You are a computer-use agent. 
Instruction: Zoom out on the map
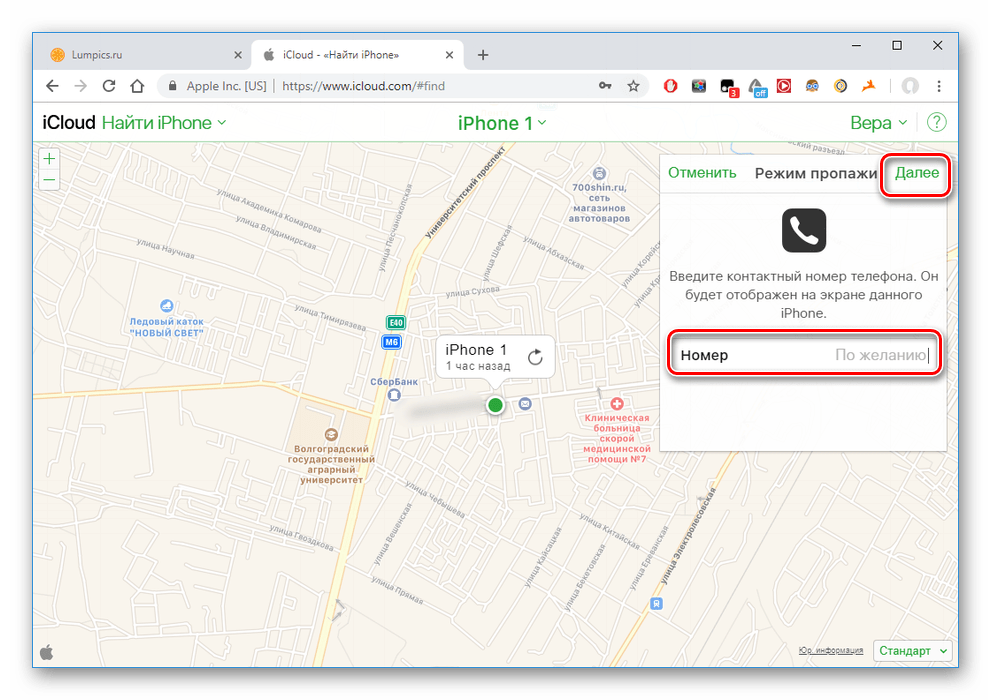[49, 180]
